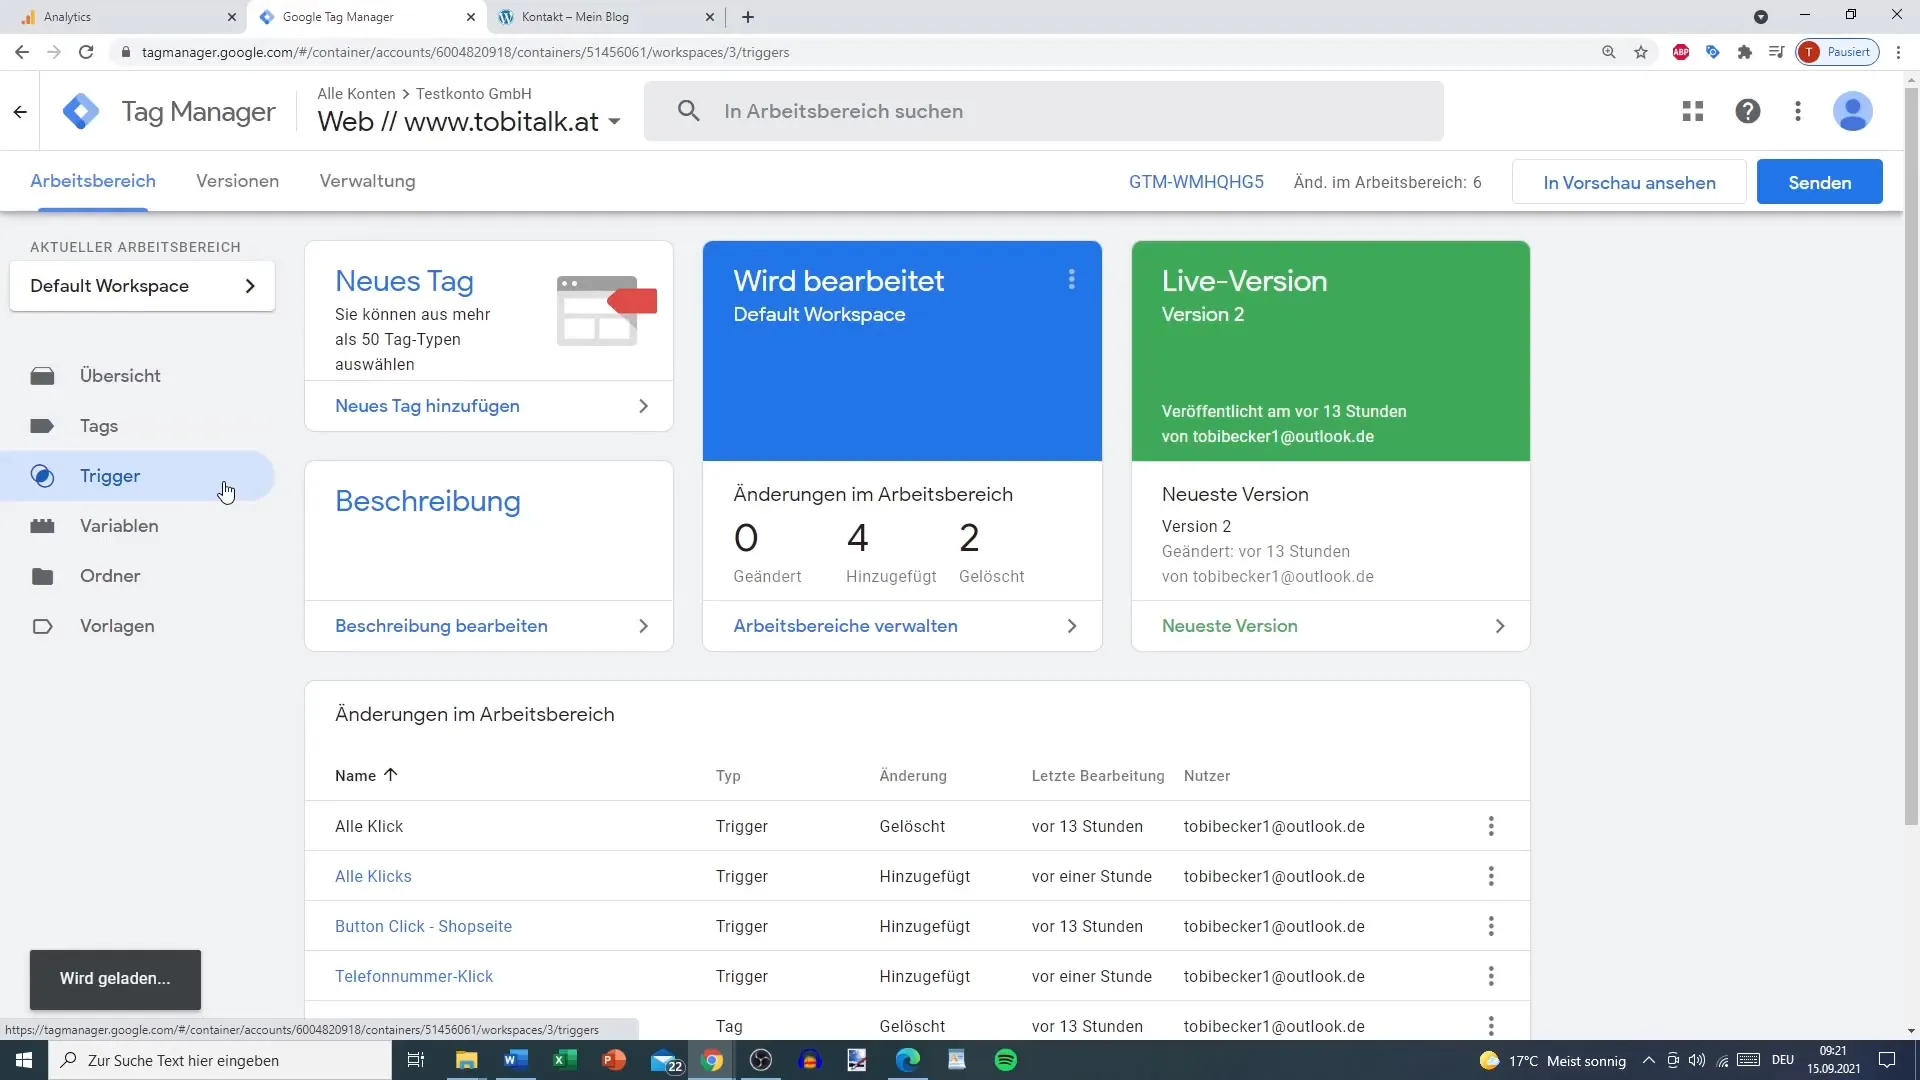
Task: Click the Windows taskbar search box
Action: 220,1060
